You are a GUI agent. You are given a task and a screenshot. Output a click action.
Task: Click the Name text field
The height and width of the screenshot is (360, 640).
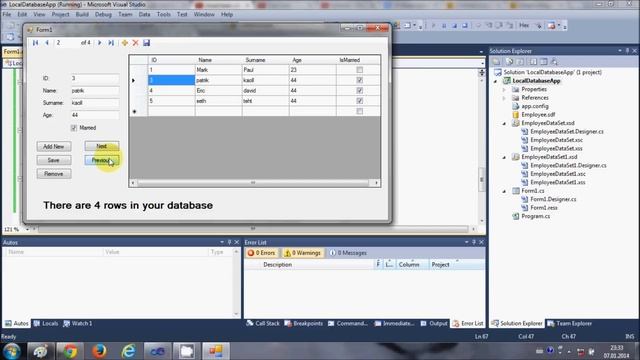[x=95, y=91]
